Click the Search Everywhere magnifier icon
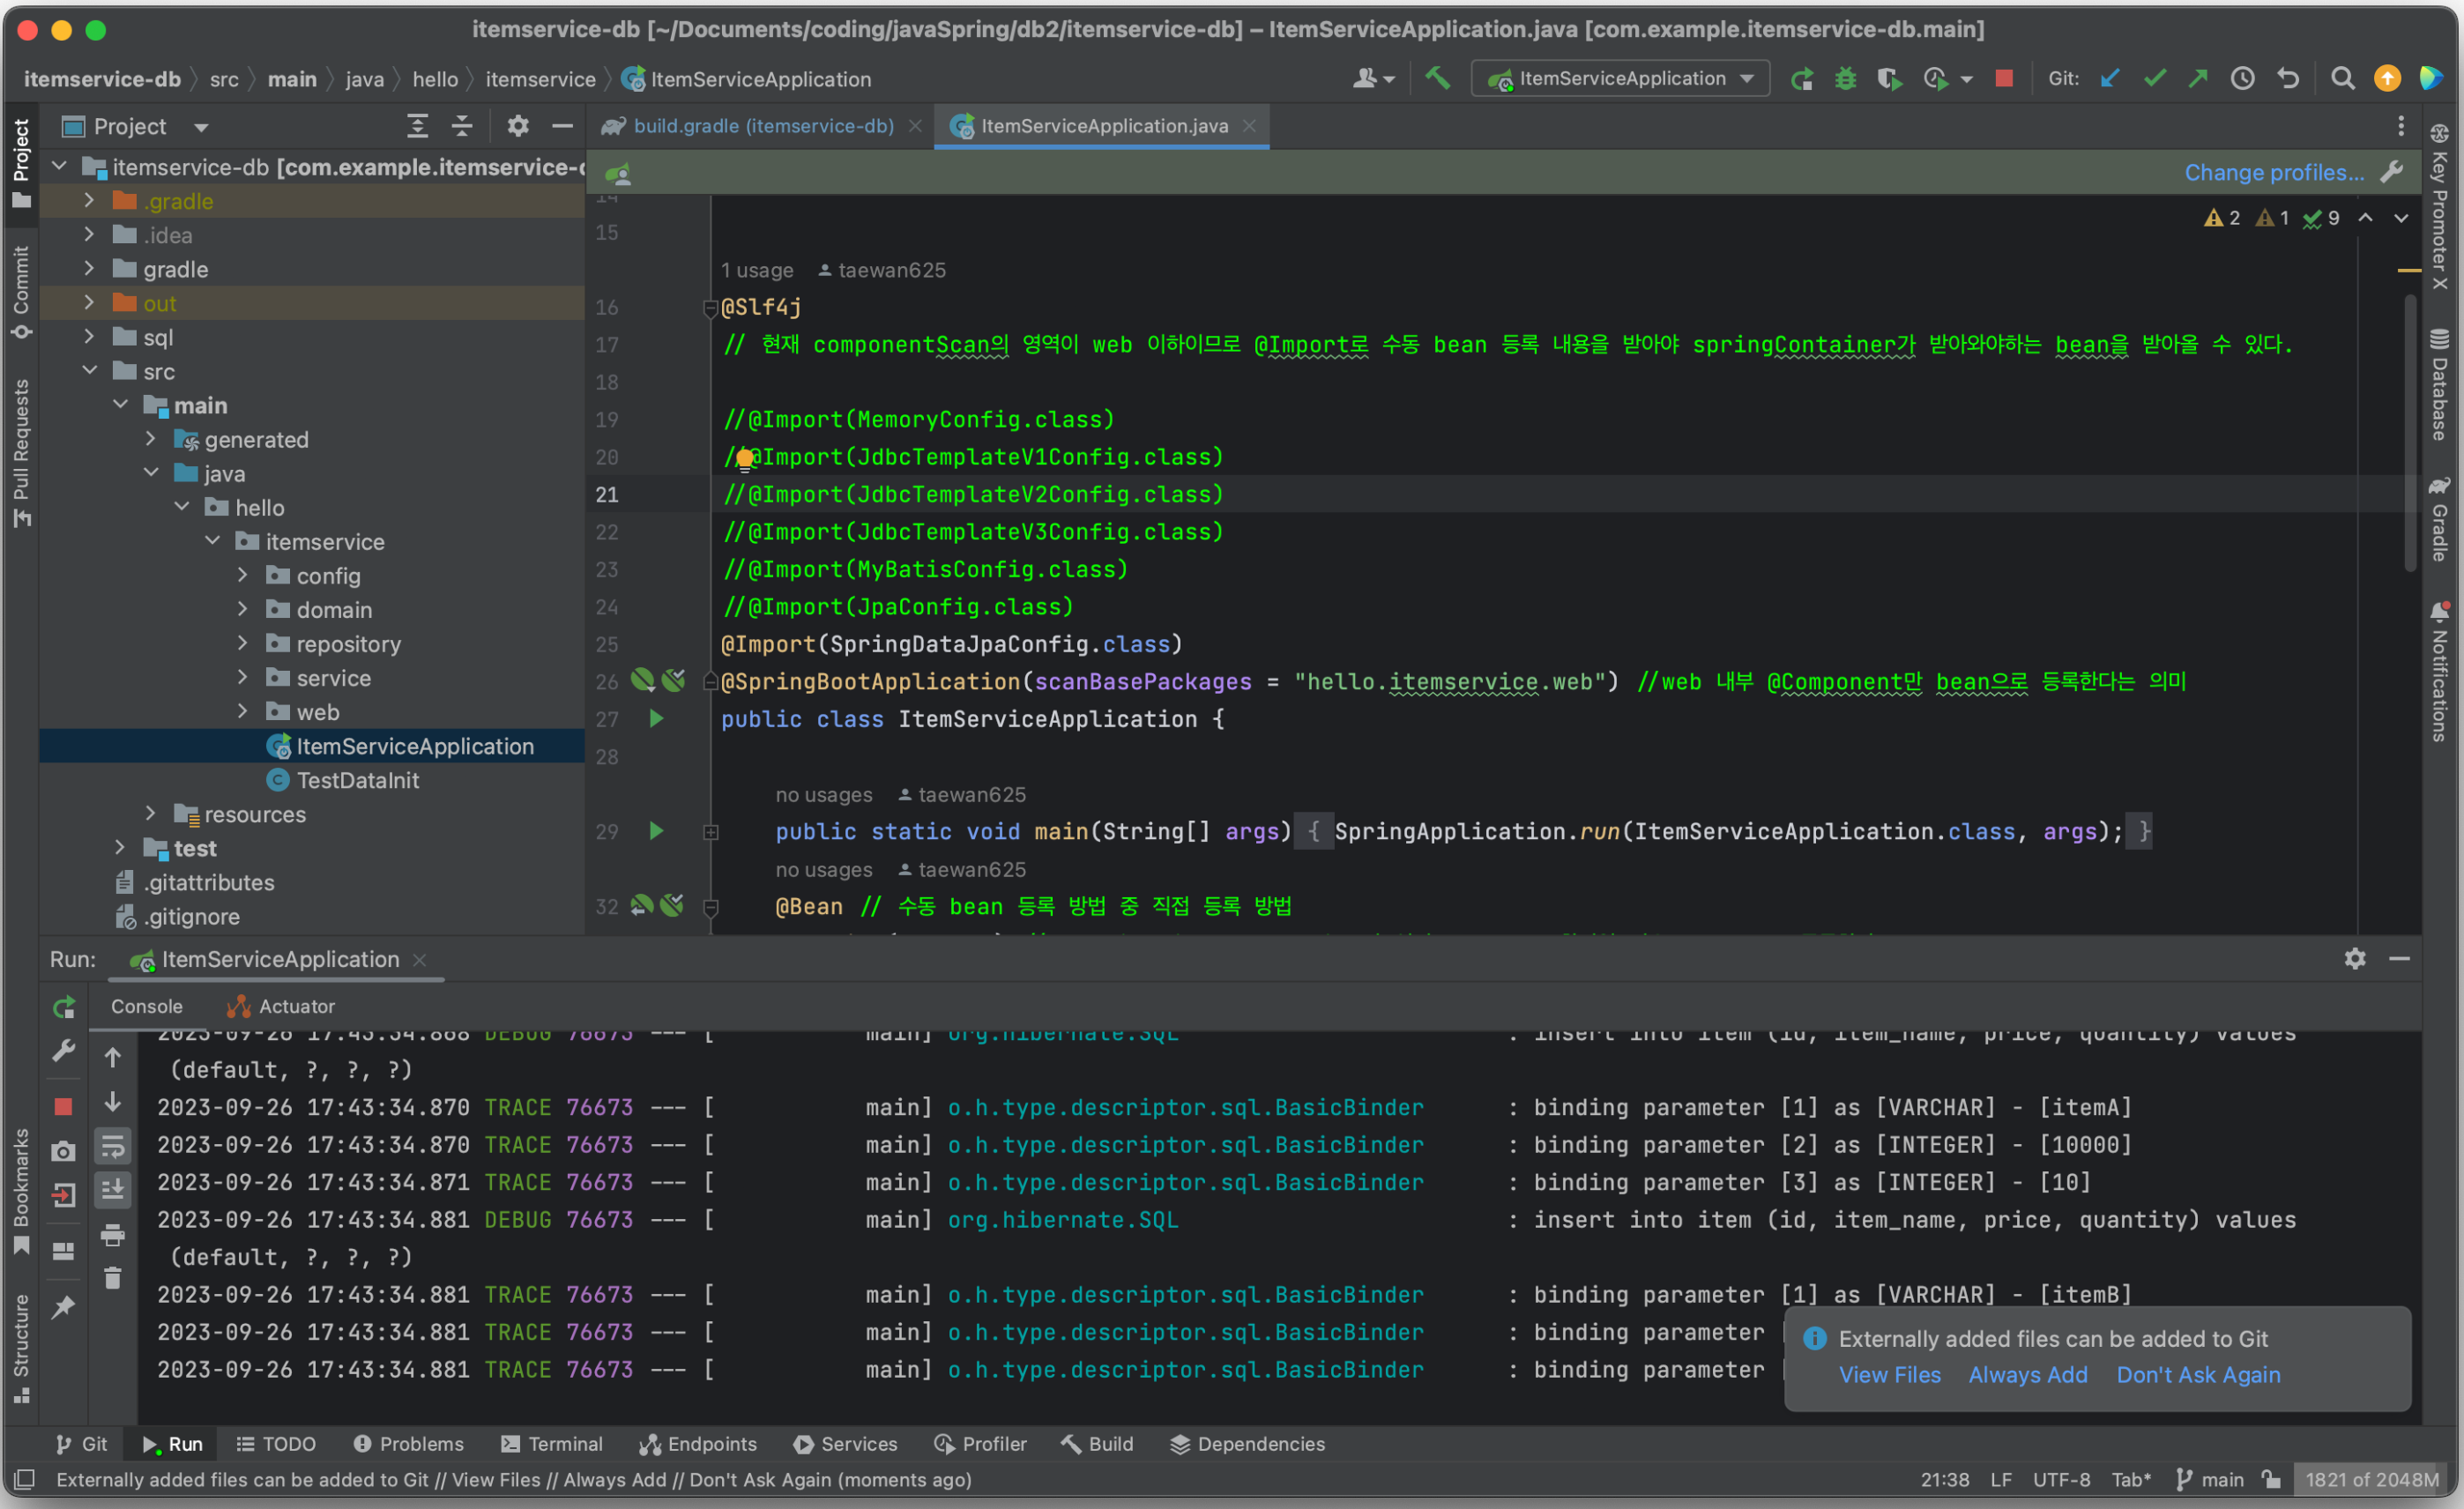This screenshot has width=2464, height=1509. 2342,79
